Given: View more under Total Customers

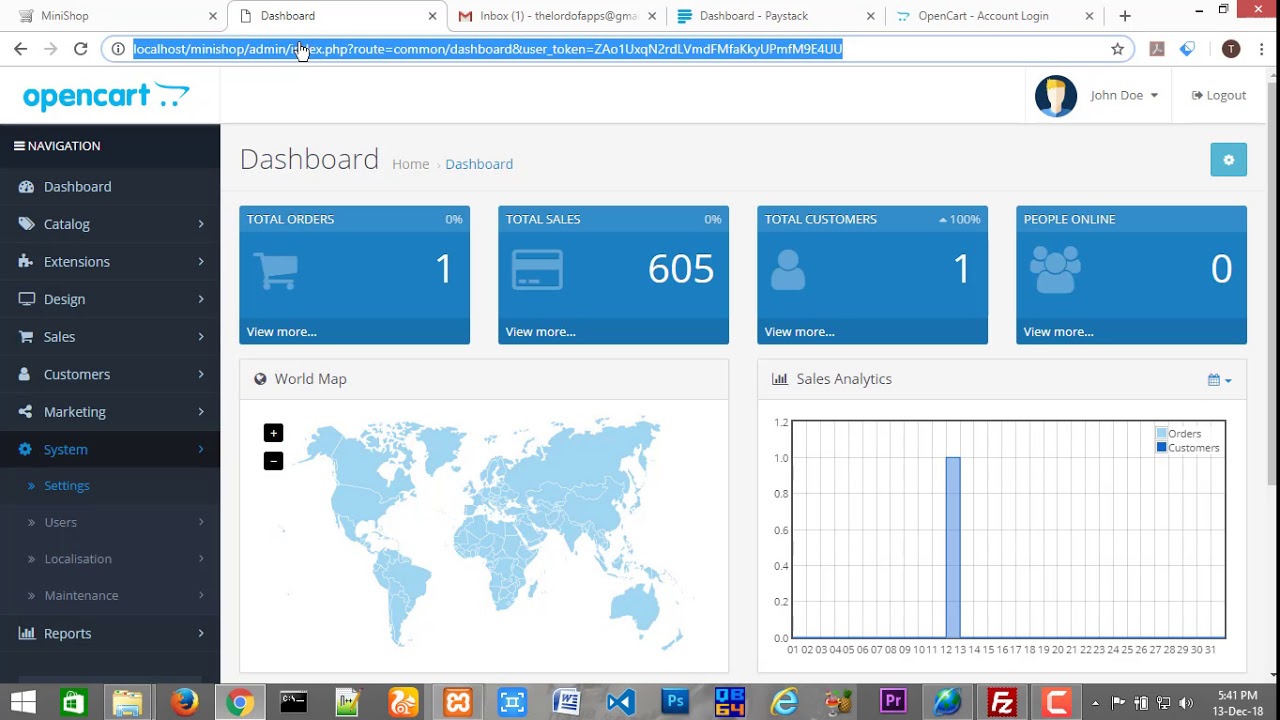Looking at the screenshot, I should [800, 332].
